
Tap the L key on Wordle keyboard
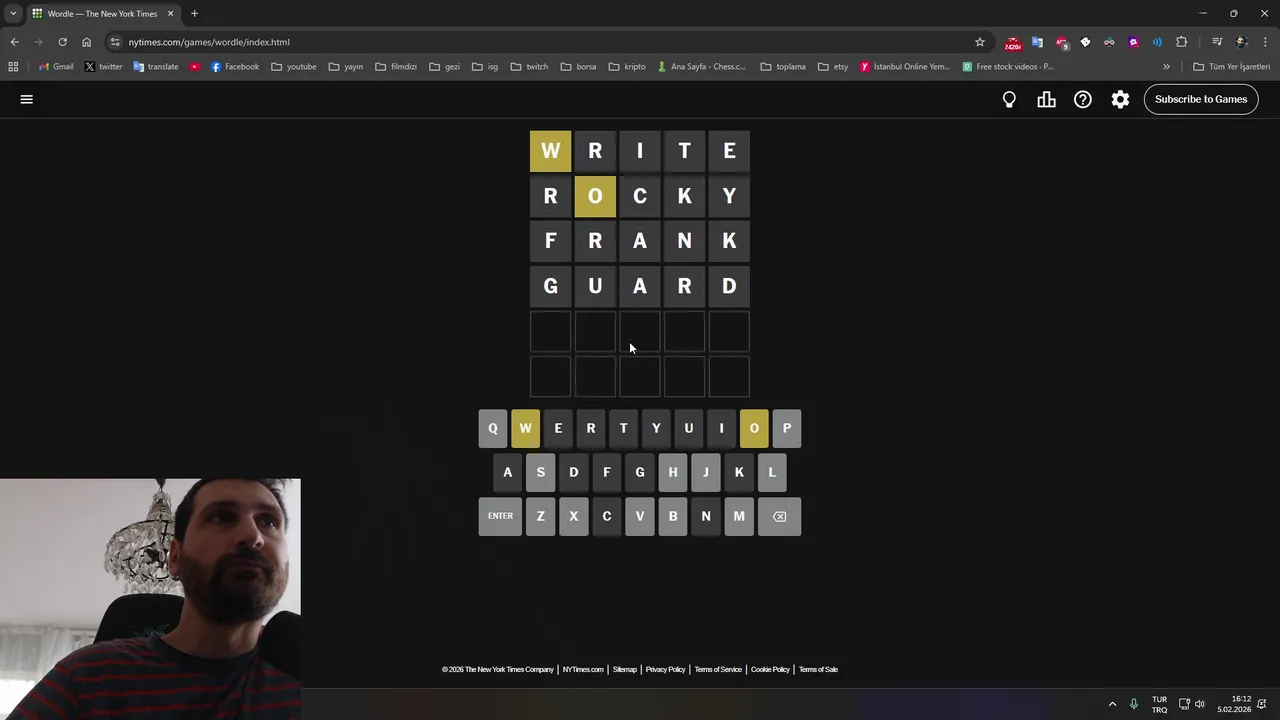pos(772,472)
